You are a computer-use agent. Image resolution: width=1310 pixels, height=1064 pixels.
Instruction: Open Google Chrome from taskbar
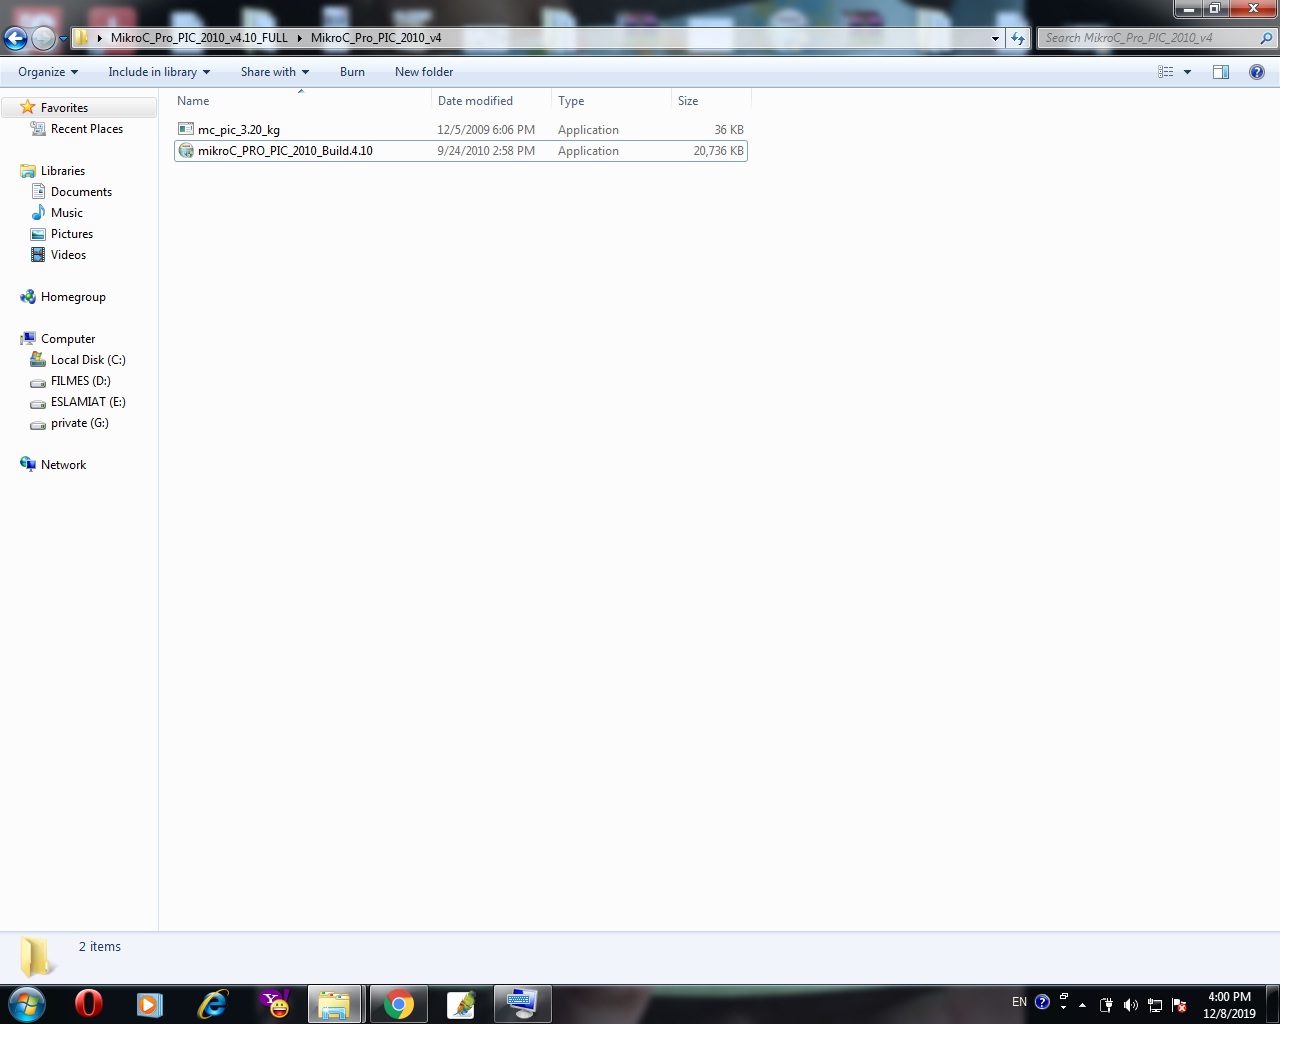point(398,1004)
